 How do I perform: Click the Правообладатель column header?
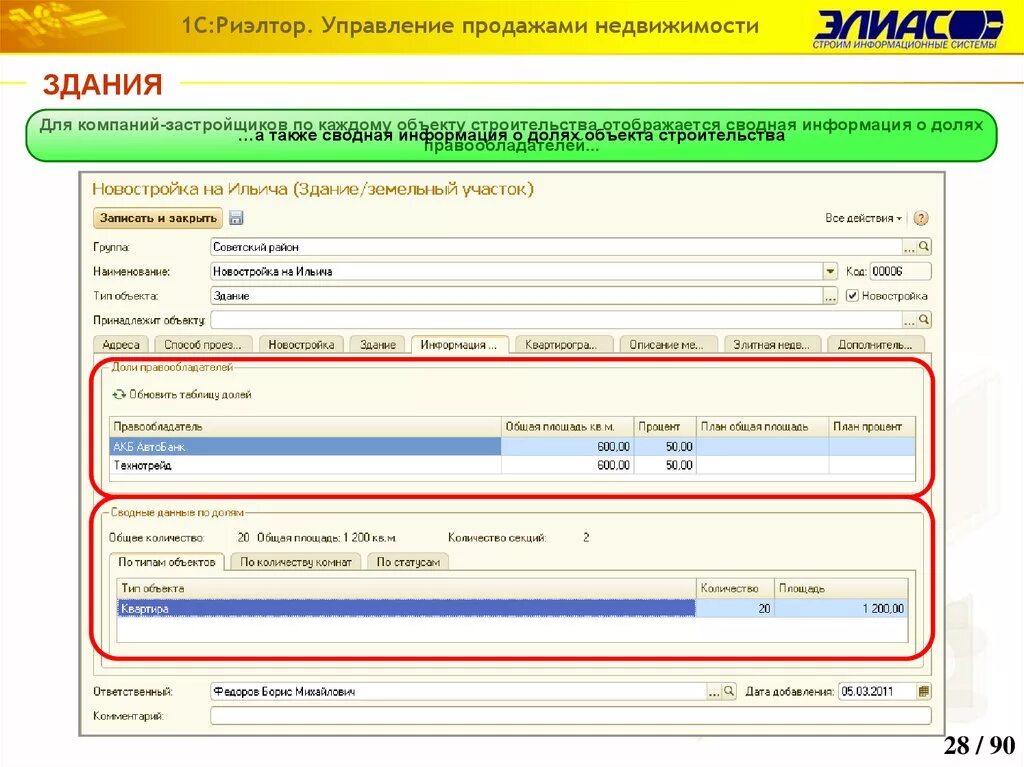tap(305, 427)
